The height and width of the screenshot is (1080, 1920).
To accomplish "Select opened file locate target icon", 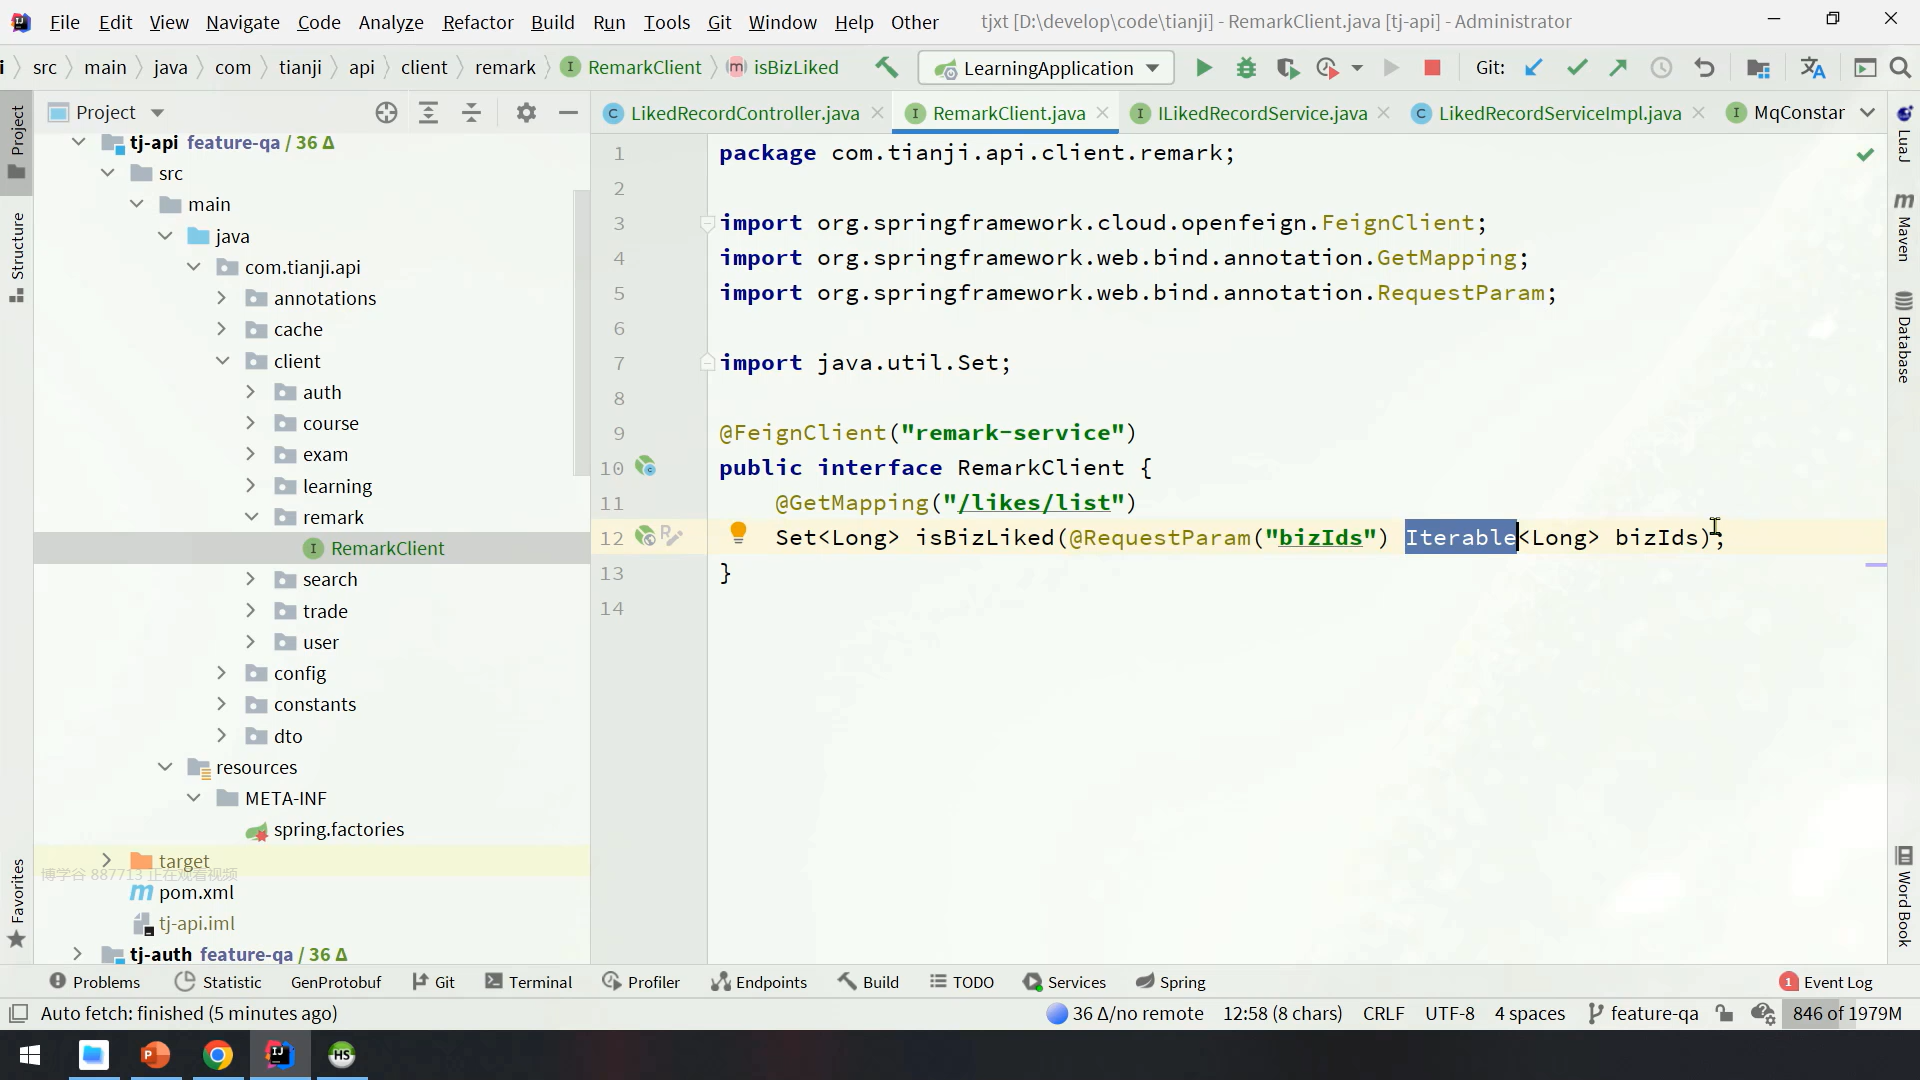I will pyautogui.click(x=386, y=113).
